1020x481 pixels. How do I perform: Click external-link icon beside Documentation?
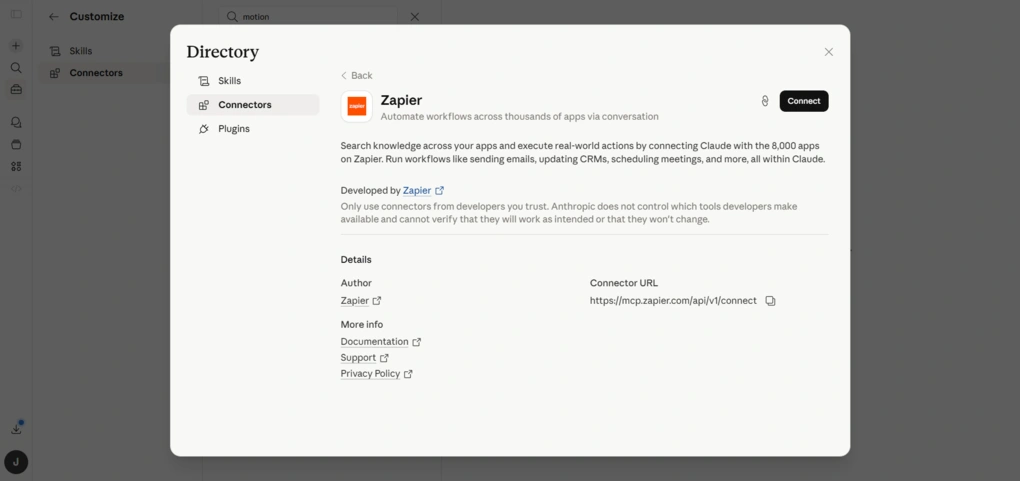click(416, 342)
